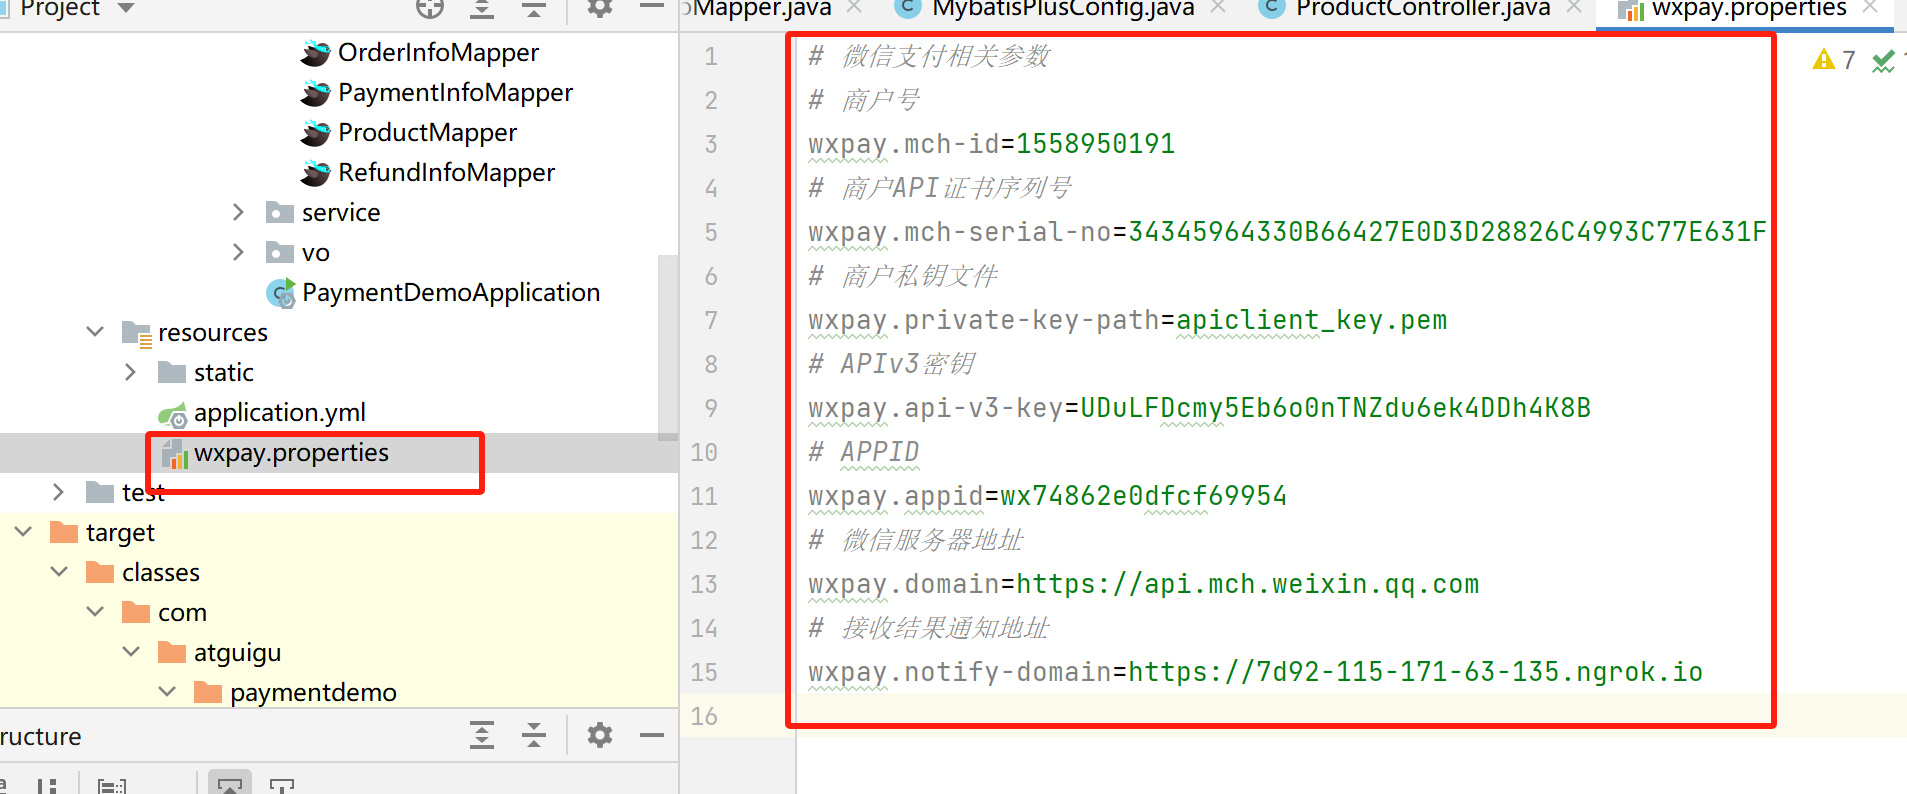The image size is (1907, 794).
Task: Expand the service package
Action: [x=238, y=212]
